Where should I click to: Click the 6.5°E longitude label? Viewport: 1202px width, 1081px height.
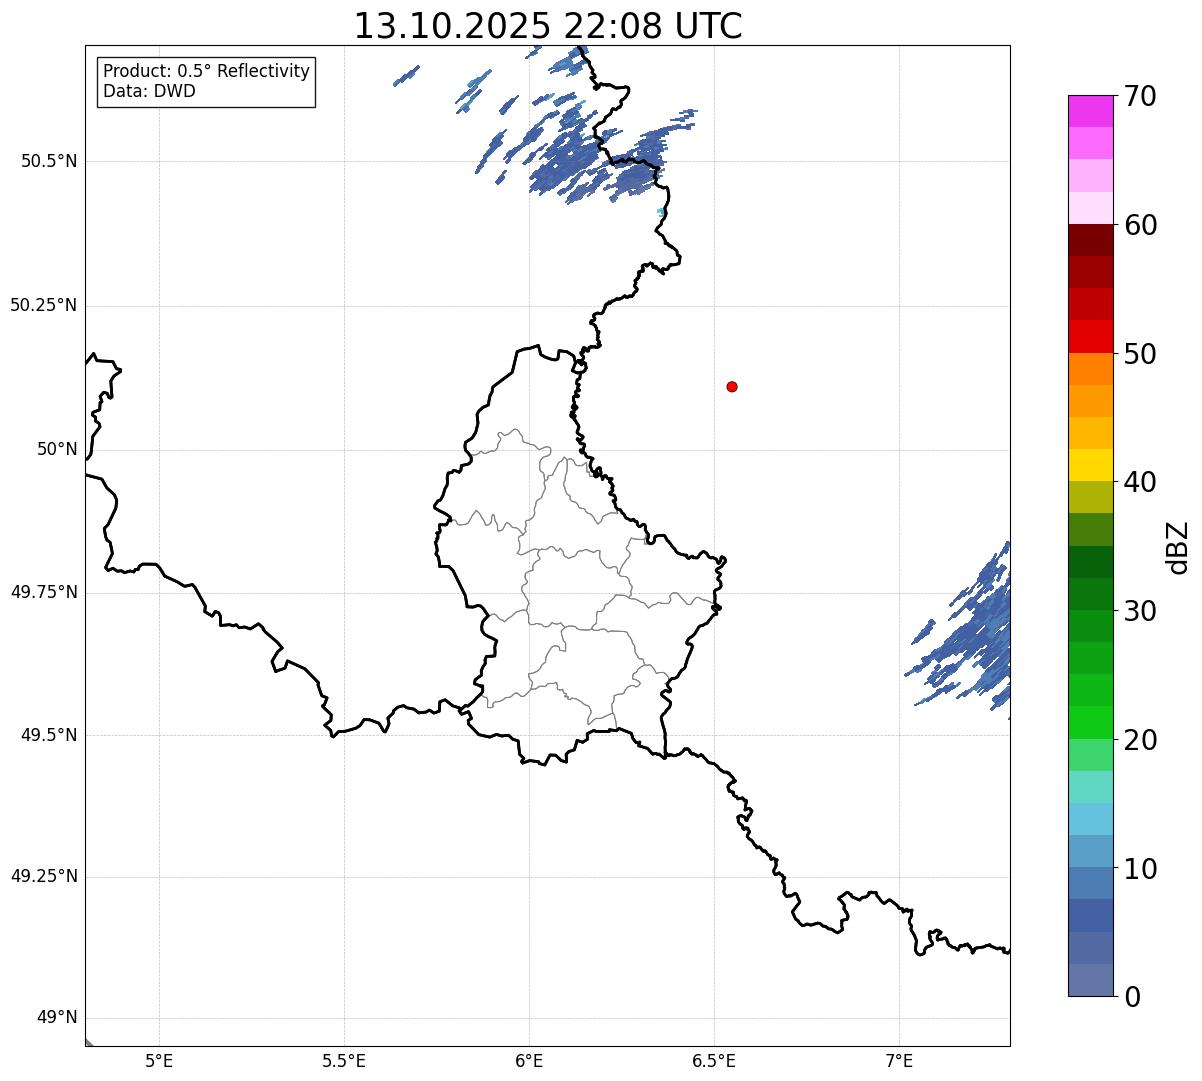click(x=714, y=1060)
